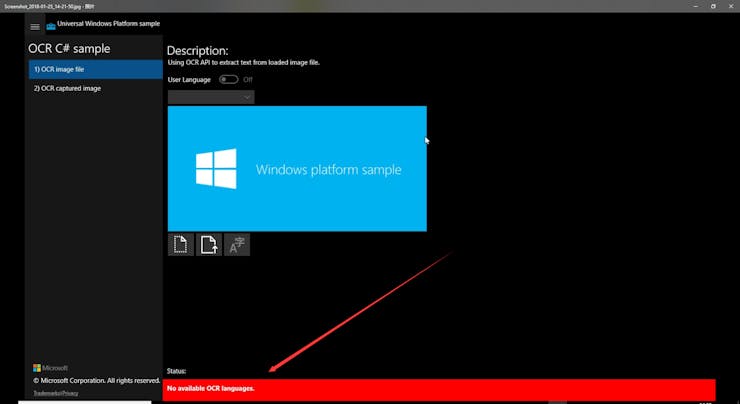This screenshot has height=404, width=740.
Task: Close the photo viewer window
Action: click(730, 6)
